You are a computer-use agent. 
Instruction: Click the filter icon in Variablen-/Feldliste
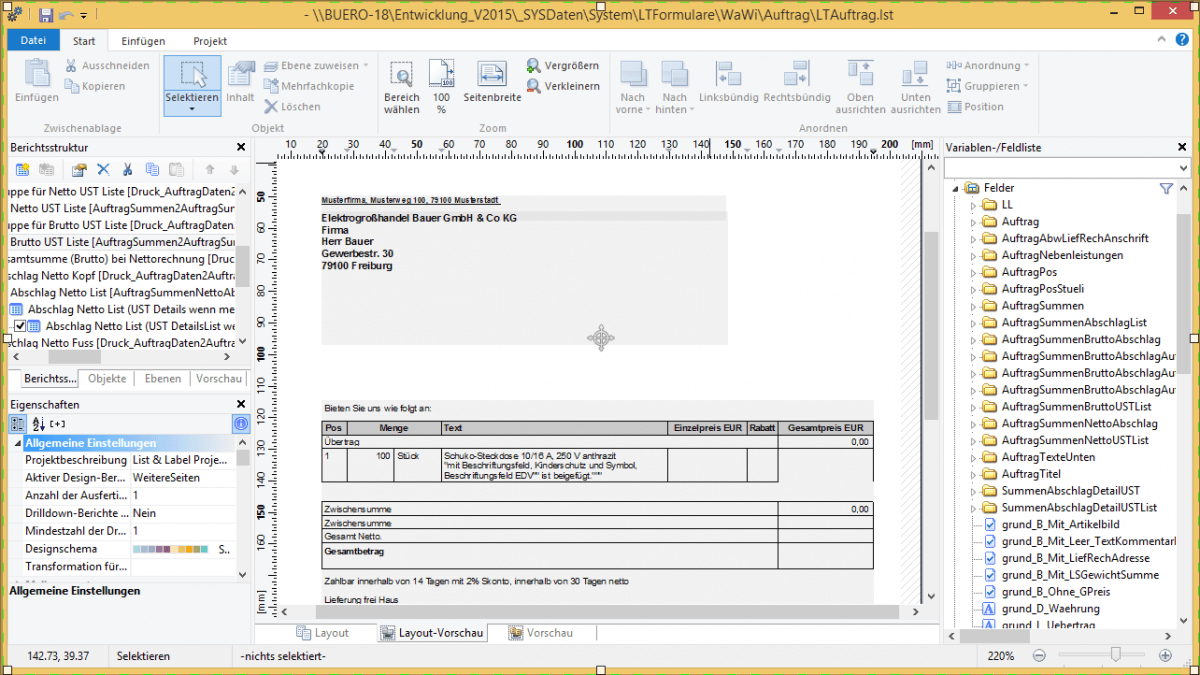tap(1166, 188)
